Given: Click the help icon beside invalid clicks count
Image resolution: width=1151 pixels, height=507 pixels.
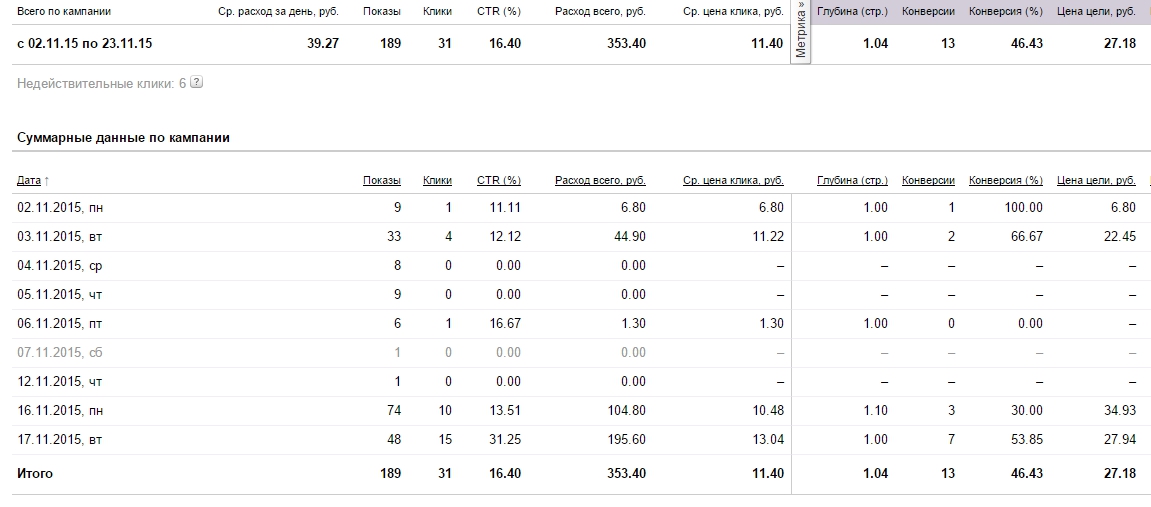Looking at the screenshot, I should (197, 83).
